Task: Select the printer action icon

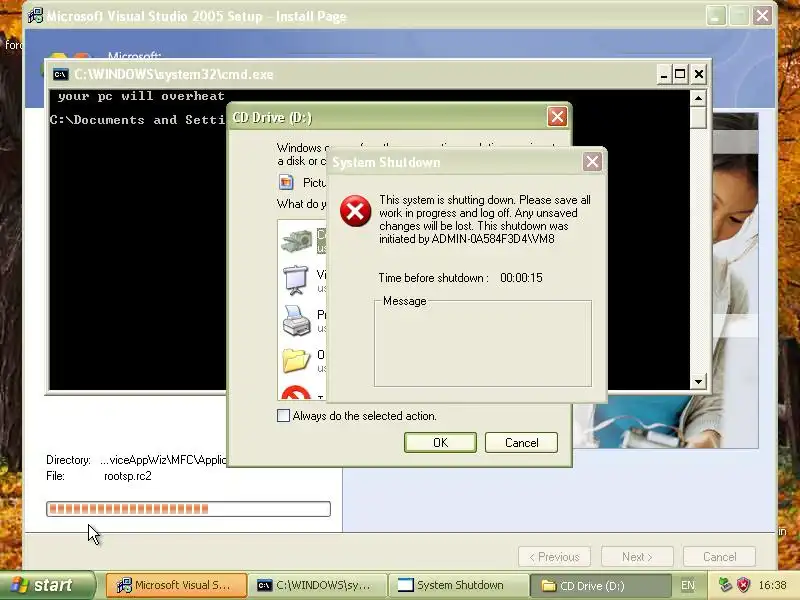Action: click(x=296, y=321)
